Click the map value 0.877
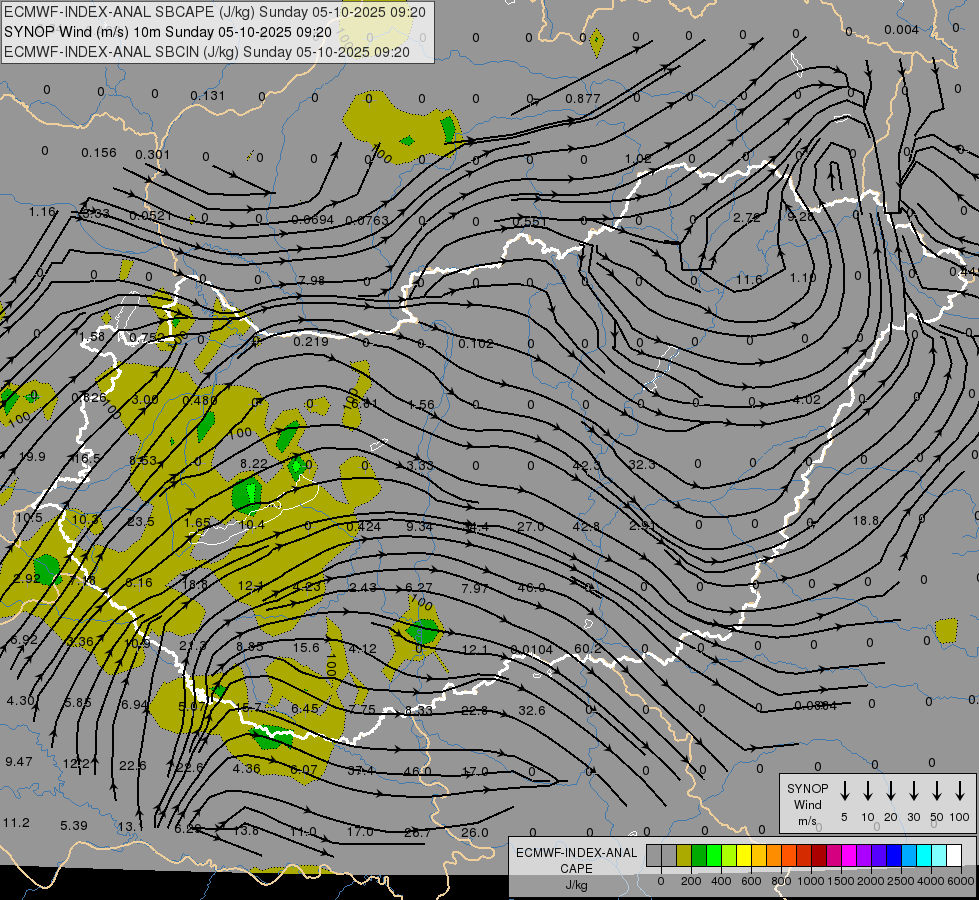 [x=583, y=99]
